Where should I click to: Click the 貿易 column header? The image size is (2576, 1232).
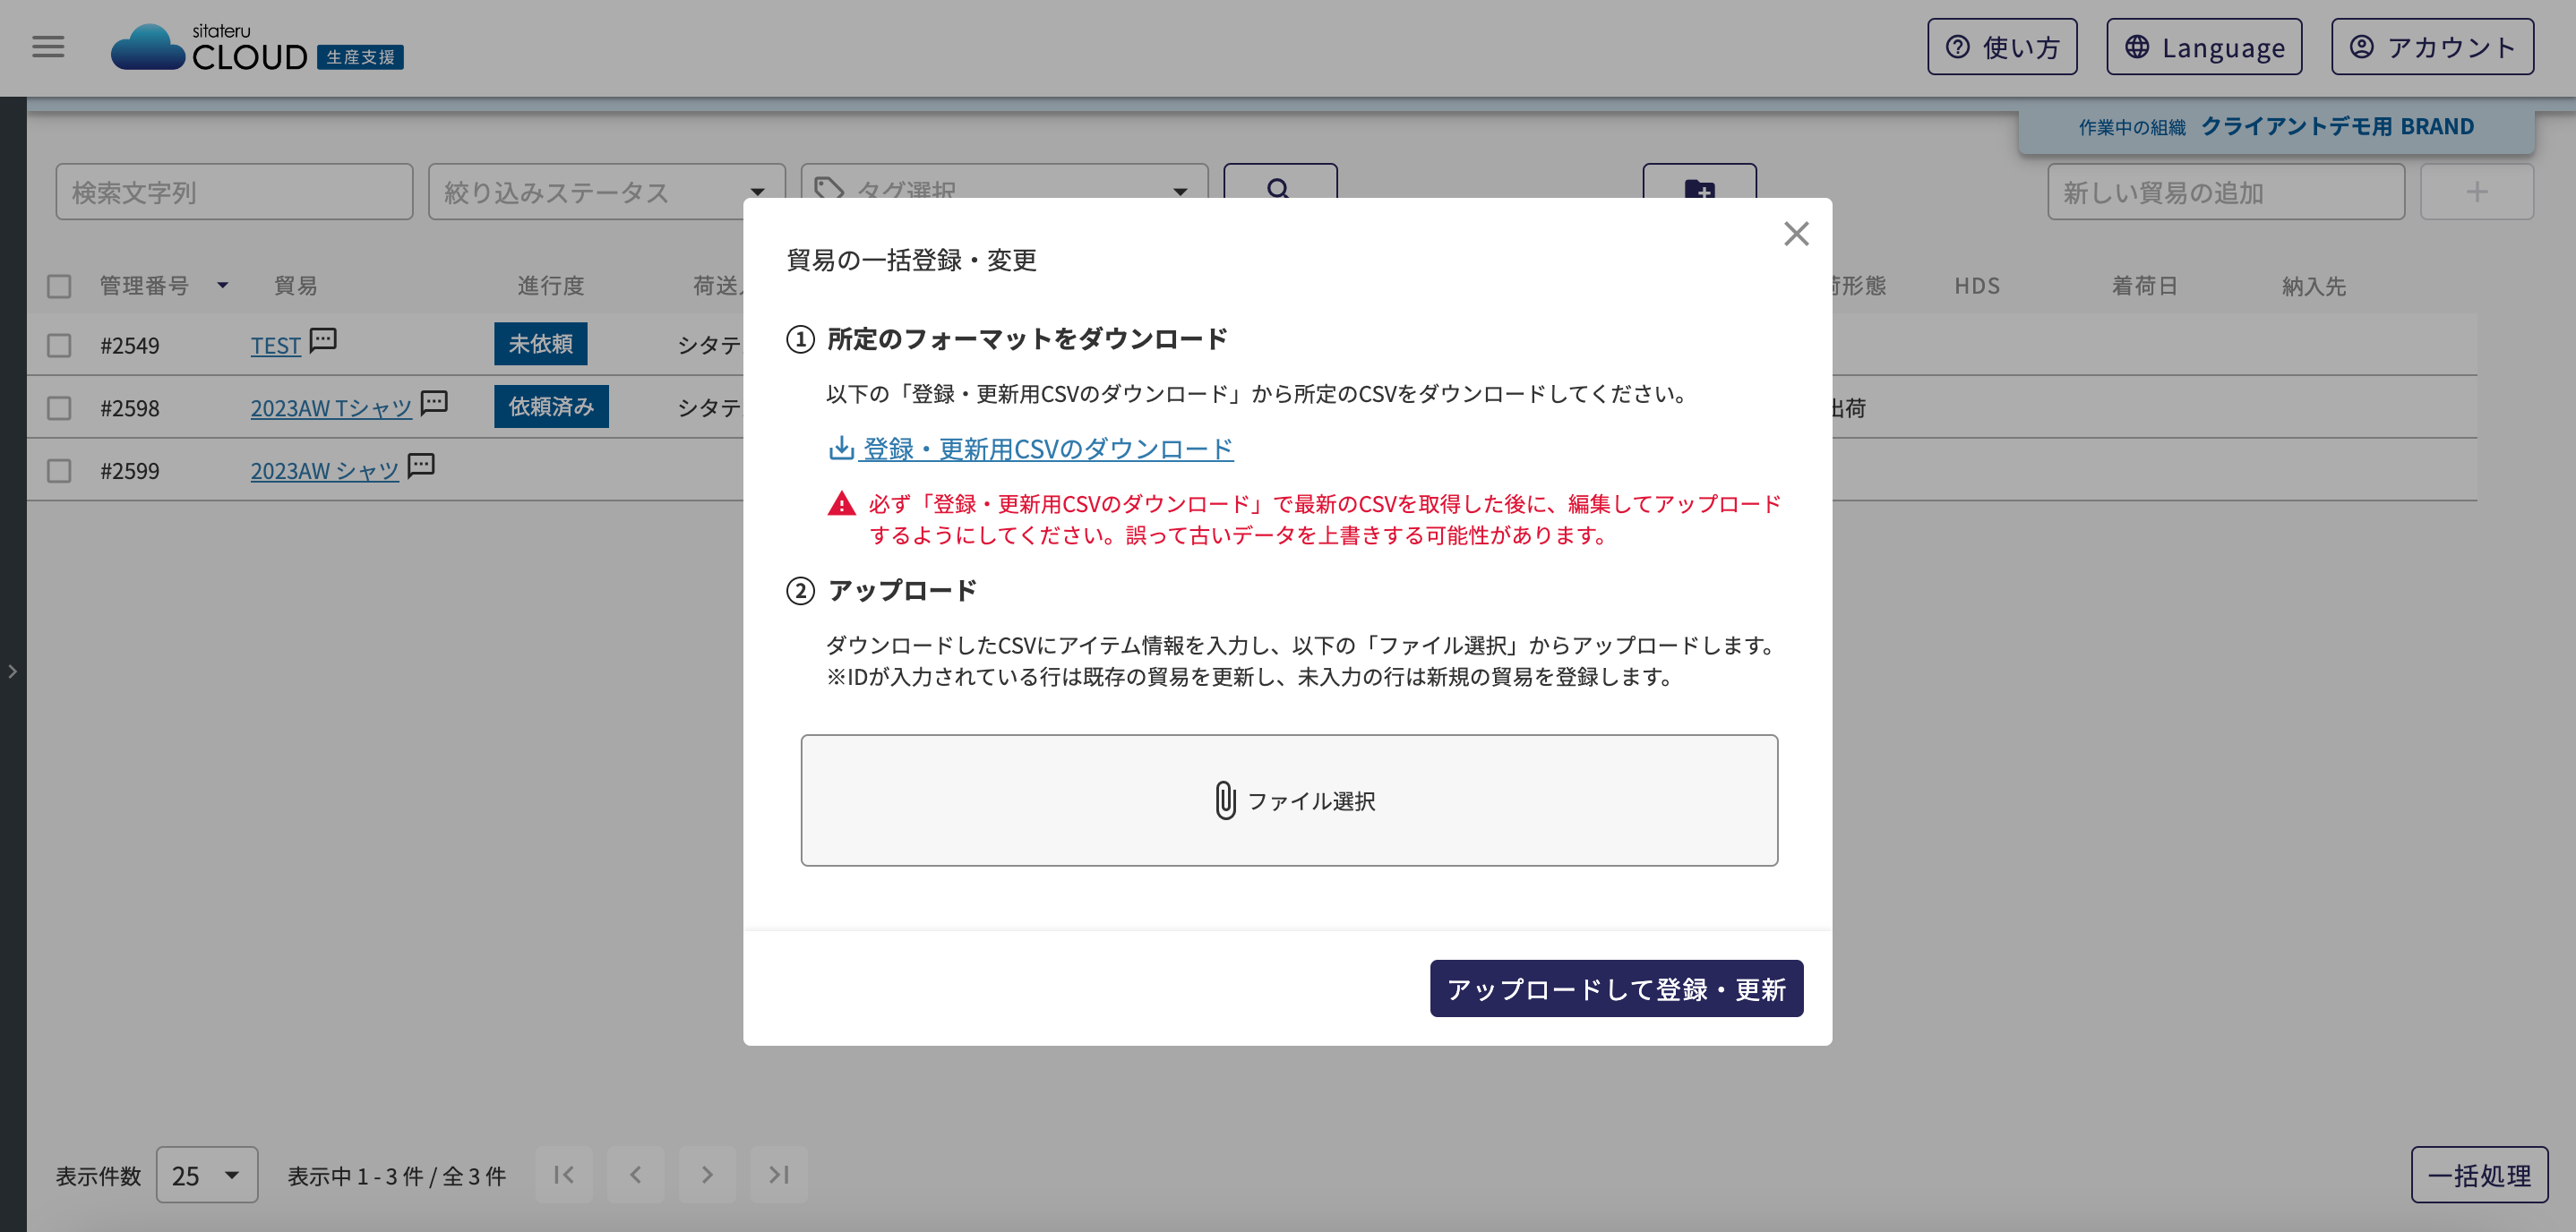[x=296, y=286]
